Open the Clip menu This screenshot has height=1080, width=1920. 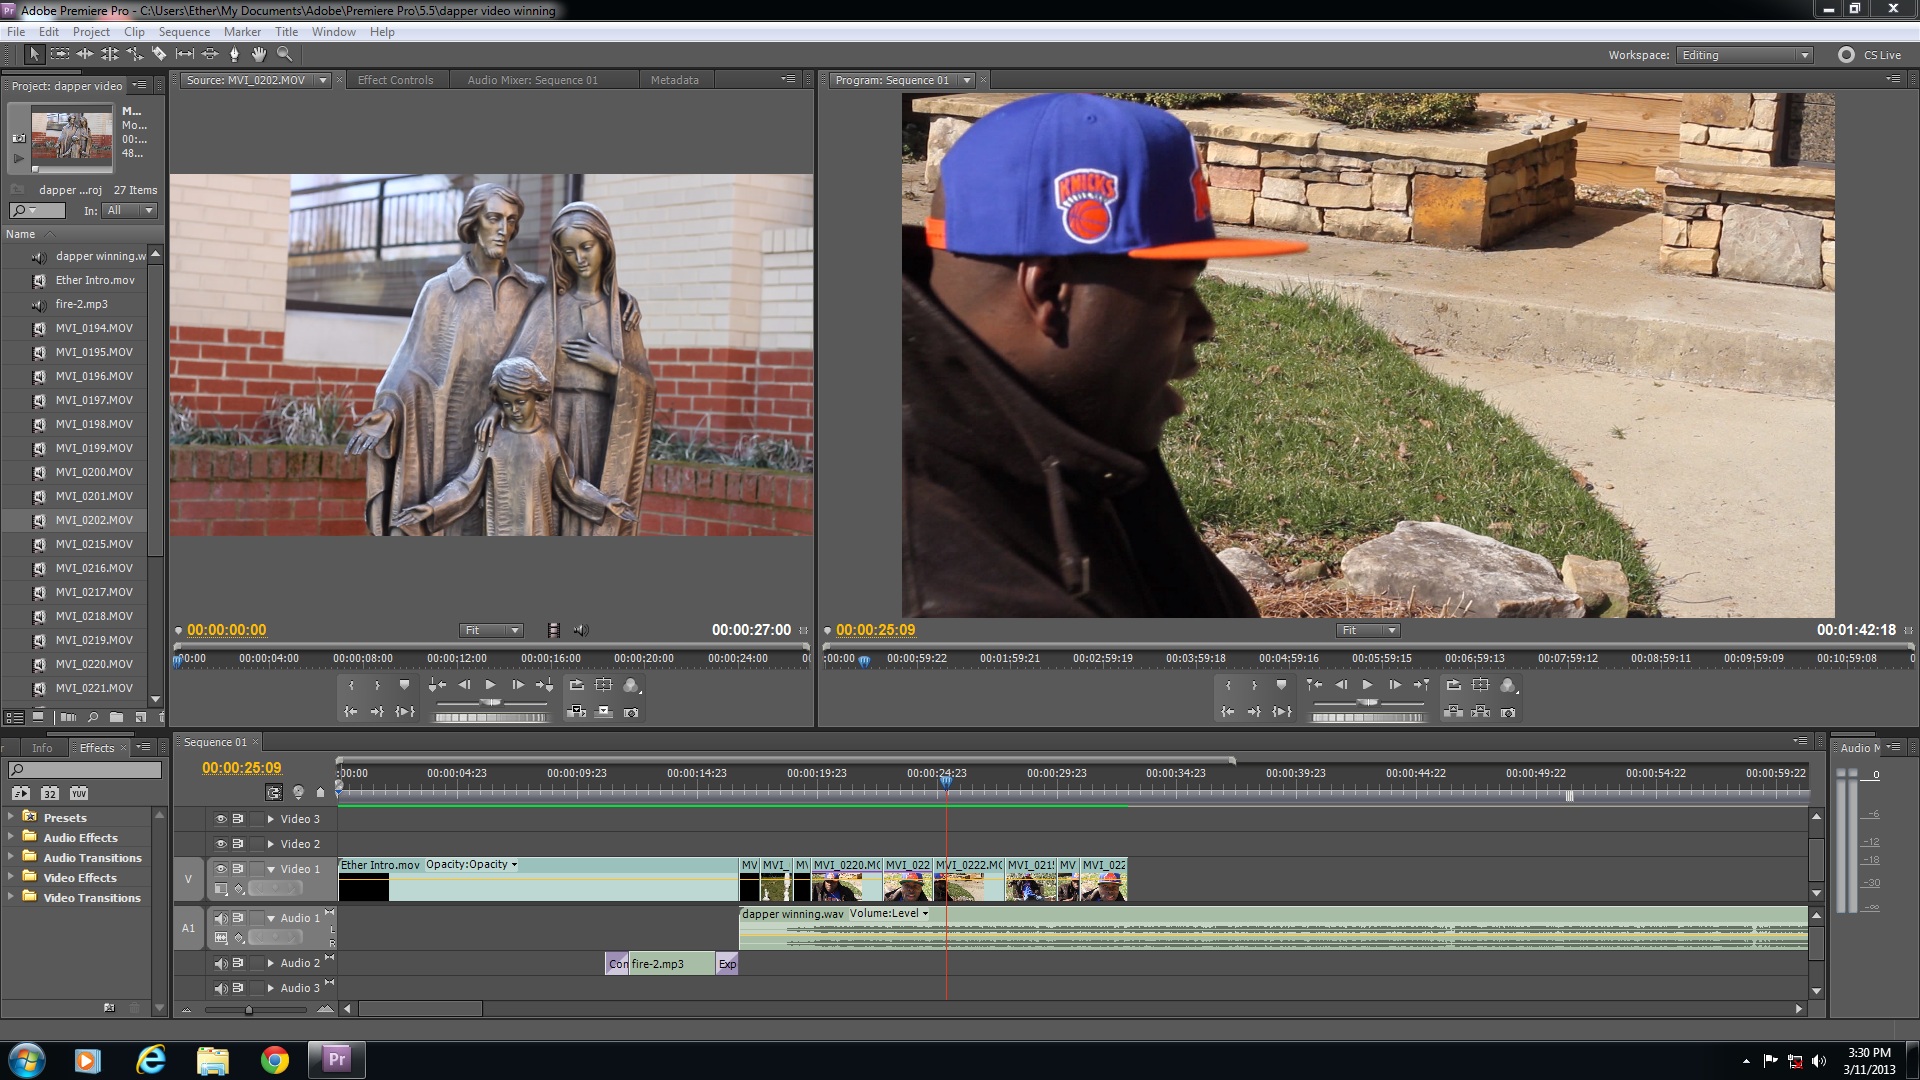134,32
